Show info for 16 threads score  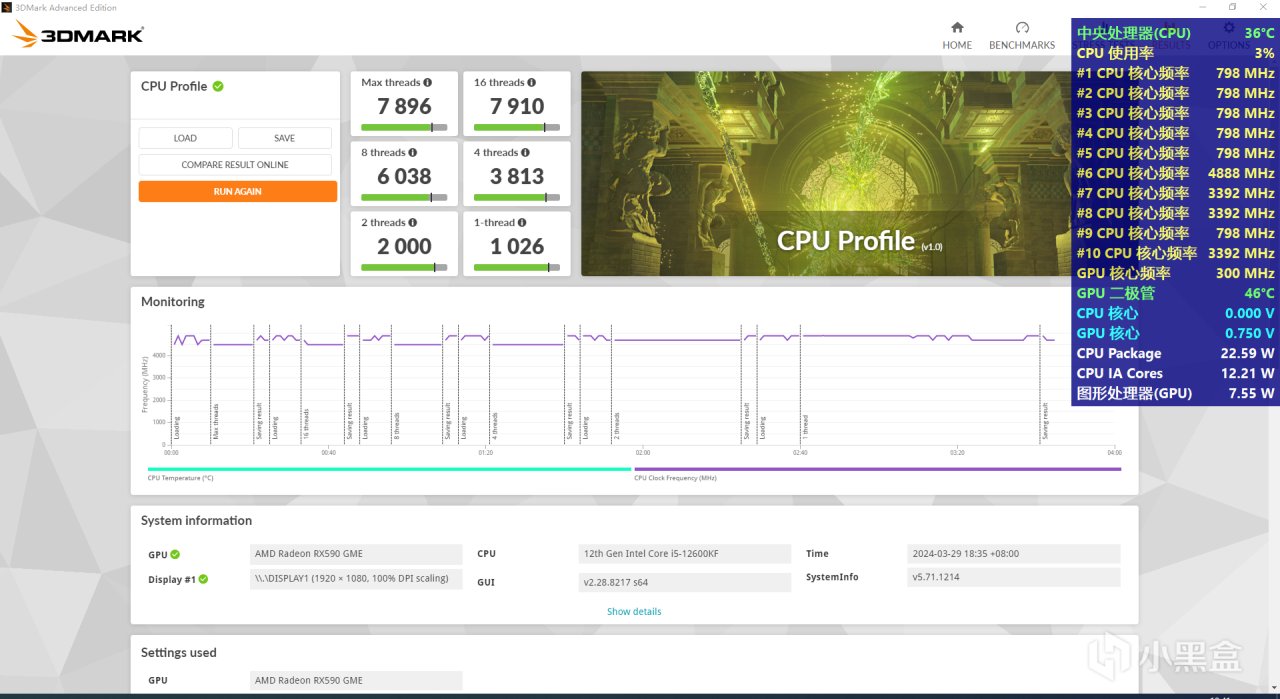tap(531, 83)
